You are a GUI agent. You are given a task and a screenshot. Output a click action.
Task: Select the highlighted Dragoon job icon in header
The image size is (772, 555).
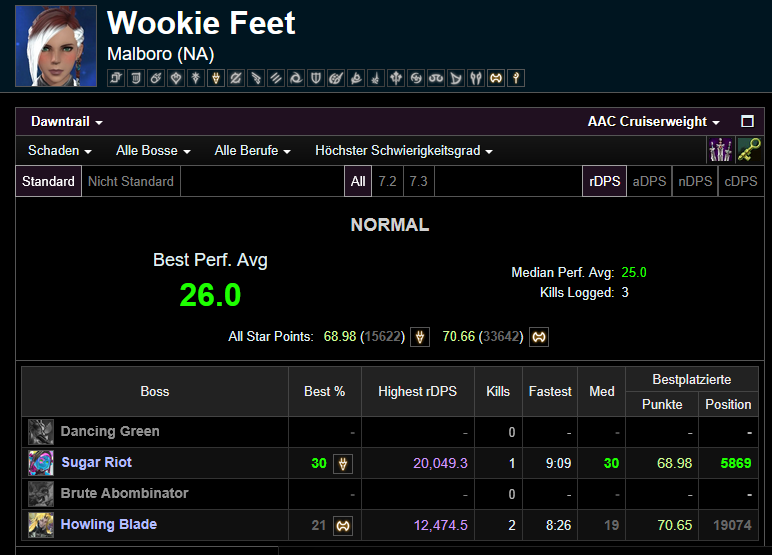point(216,78)
